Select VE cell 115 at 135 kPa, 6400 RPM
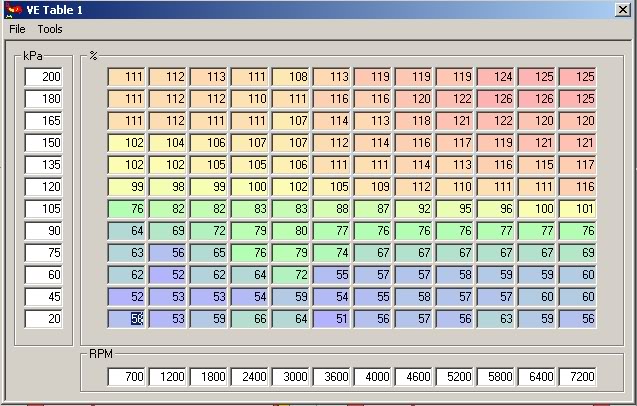This screenshot has height=406, width=637. [537, 165]
